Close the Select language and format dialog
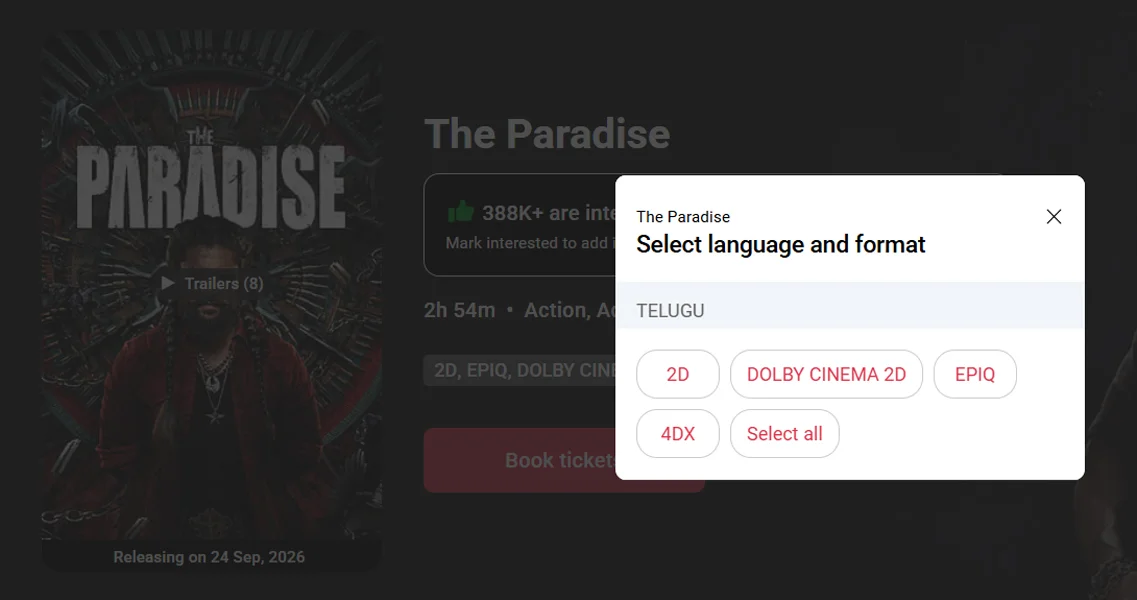The image size is (1137, 600). [x=1054, y=216]
